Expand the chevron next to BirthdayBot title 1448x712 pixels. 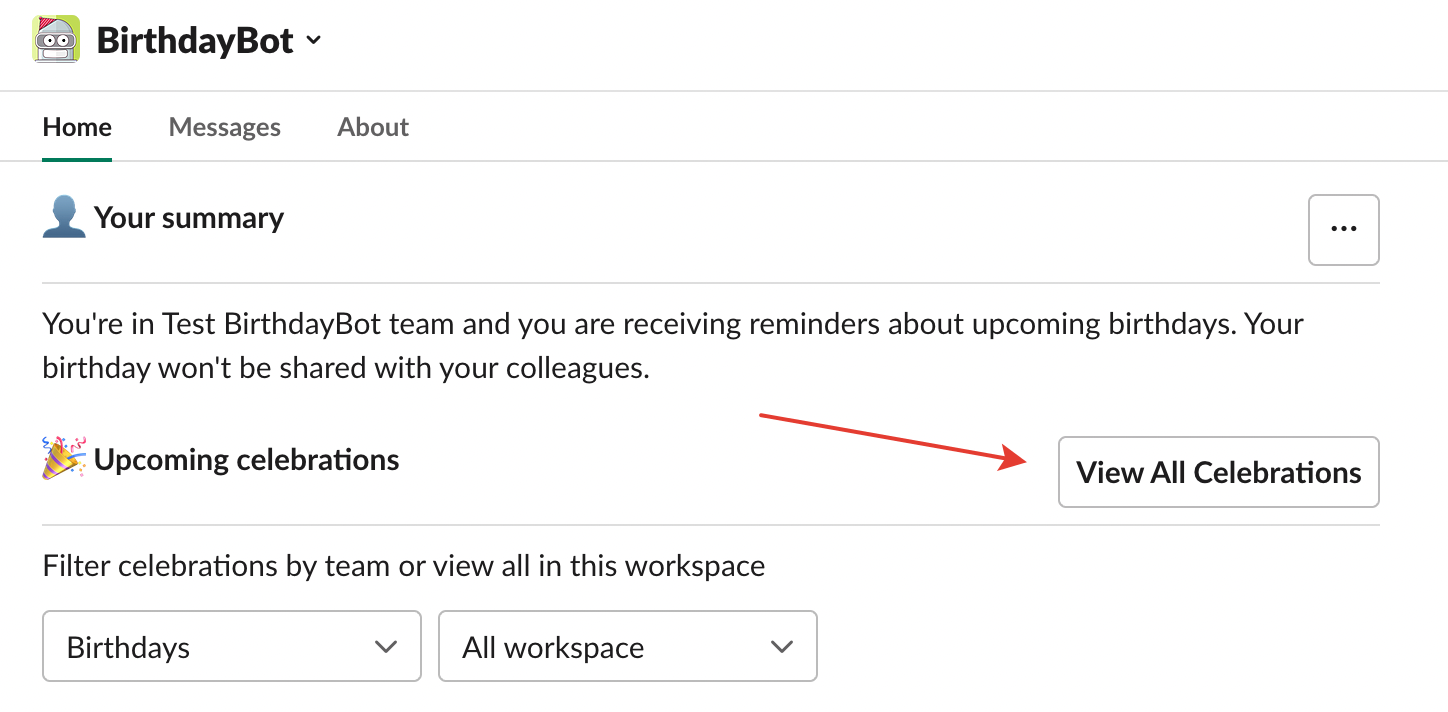[x=313, y=41]
